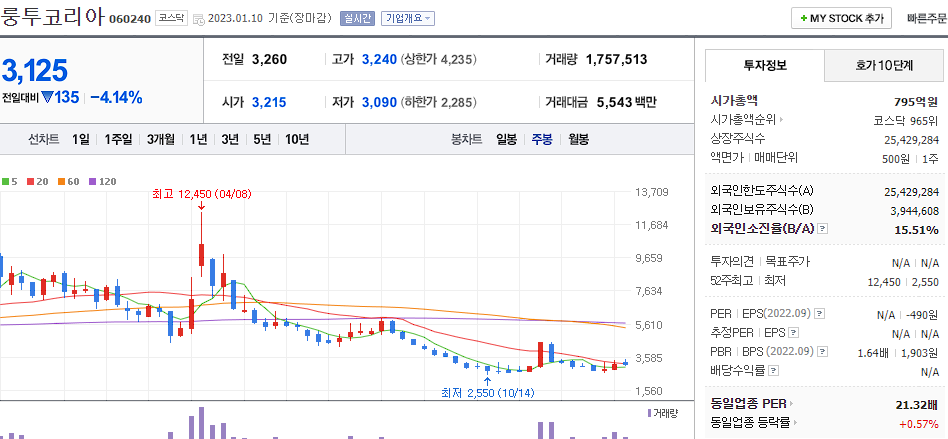Click the -4.14% change percentage
948x439 pixels.
116,97
